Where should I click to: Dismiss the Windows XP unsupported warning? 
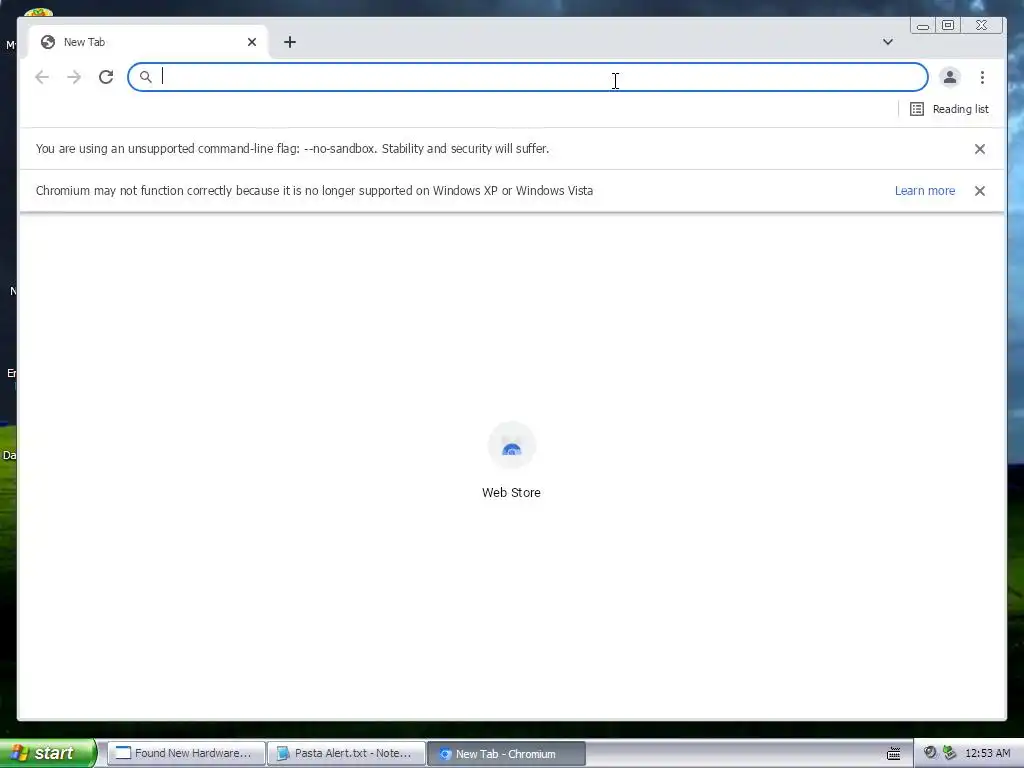pos(980,191)
